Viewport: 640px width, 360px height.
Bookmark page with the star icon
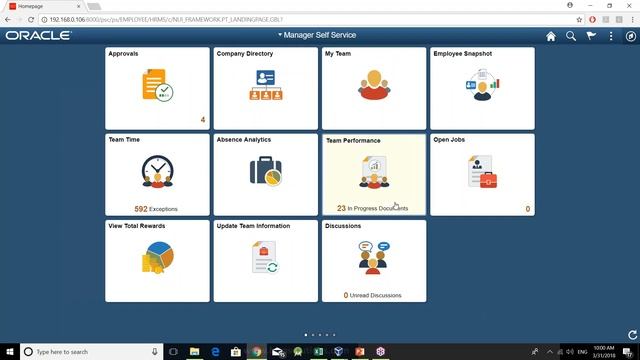click(x=579, y=20)
